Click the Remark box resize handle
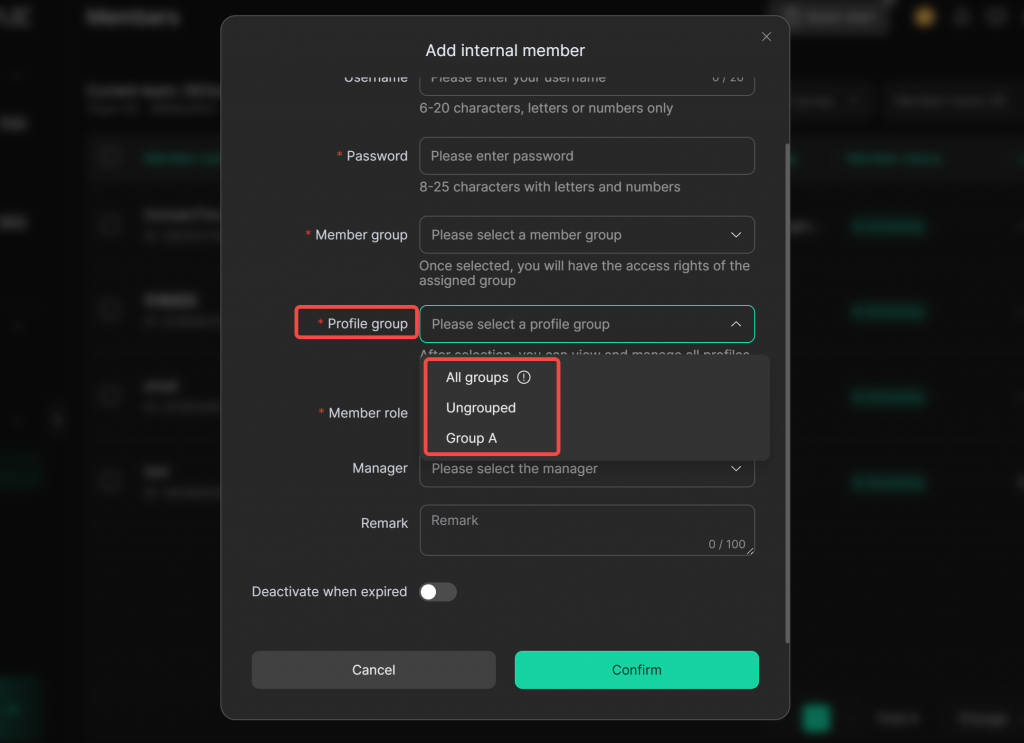This screenshot has width=1024, height=743. 750,550
